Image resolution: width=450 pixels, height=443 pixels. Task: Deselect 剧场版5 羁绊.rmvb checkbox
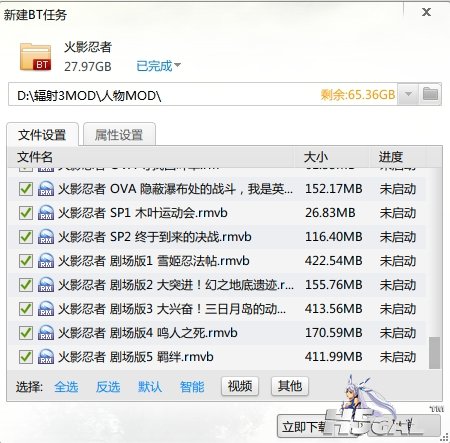point(26,357)
